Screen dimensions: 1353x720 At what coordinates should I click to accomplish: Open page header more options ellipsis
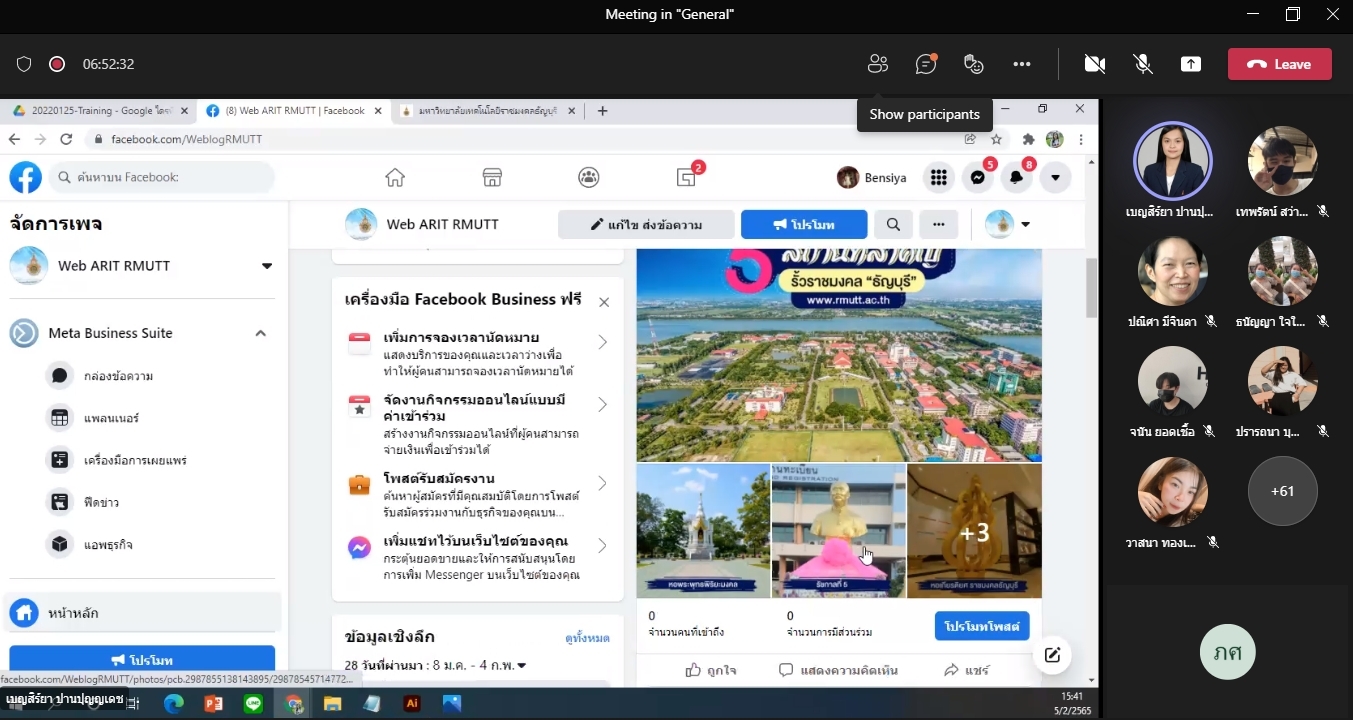click(x=938, y=225)
